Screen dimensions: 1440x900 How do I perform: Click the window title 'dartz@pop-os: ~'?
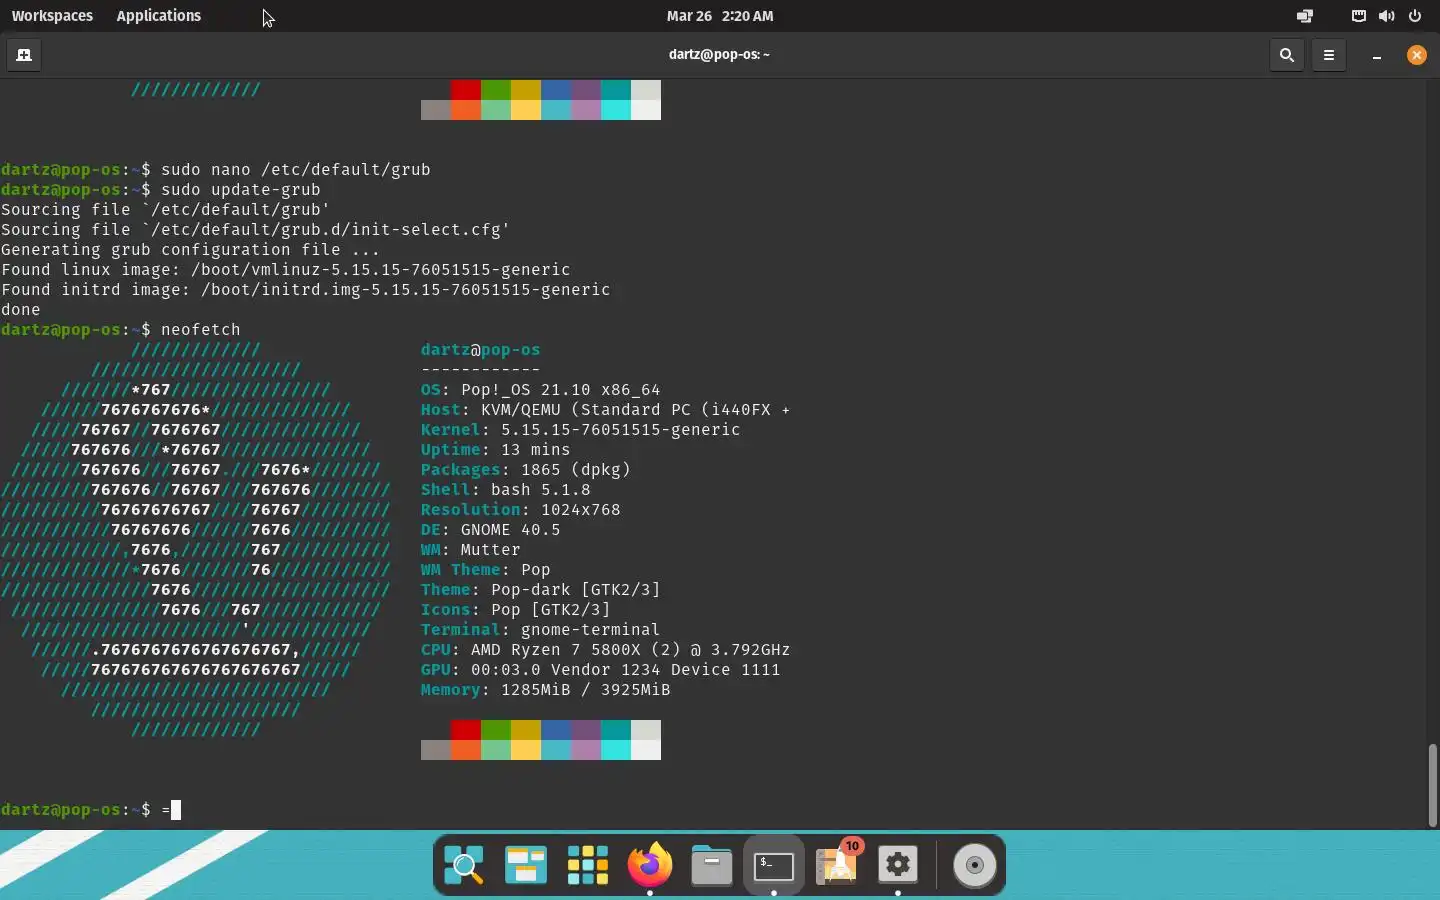point(720,55)
